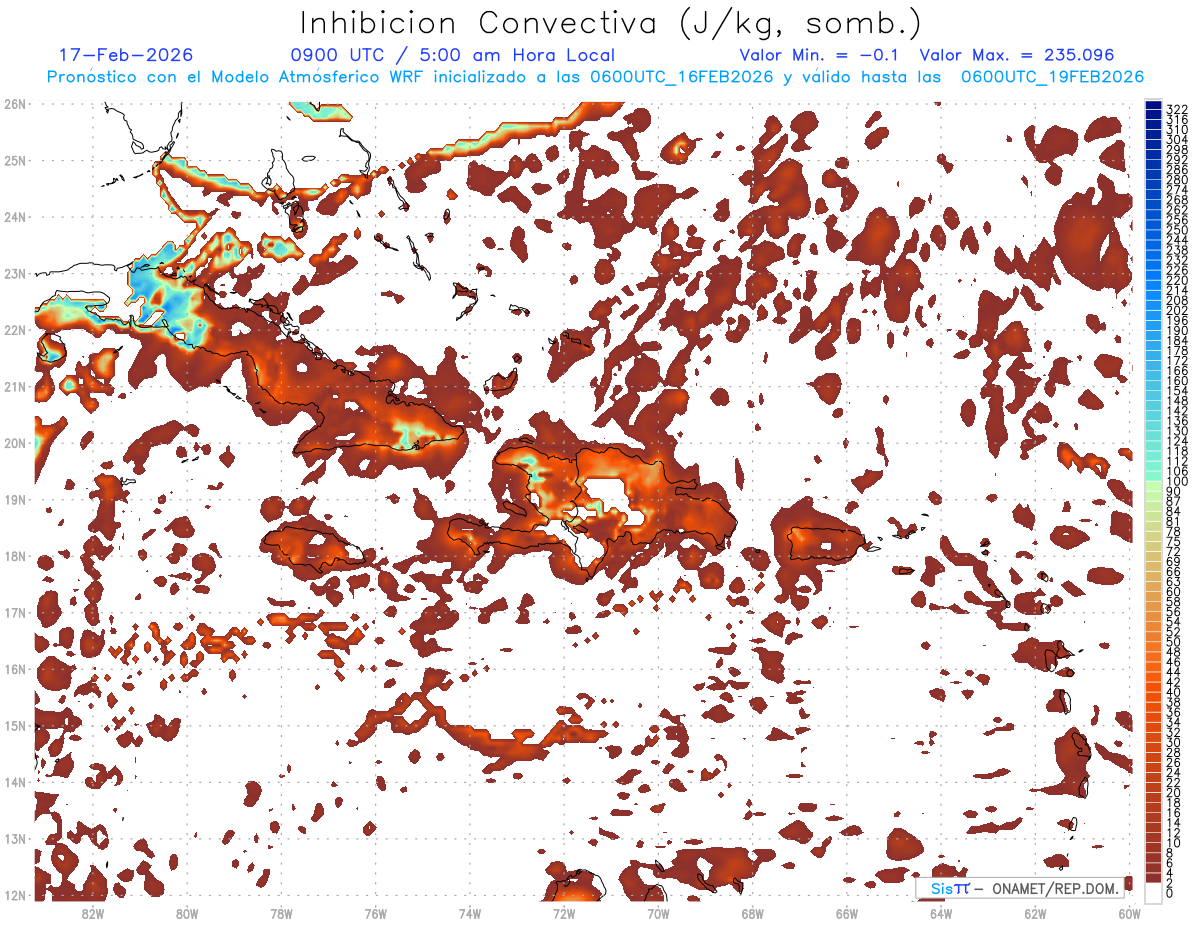1200x927 pixels.
Task: Click the valid-until time "0600UTC_19FEB2026"
Action: tap(1052, 77)
